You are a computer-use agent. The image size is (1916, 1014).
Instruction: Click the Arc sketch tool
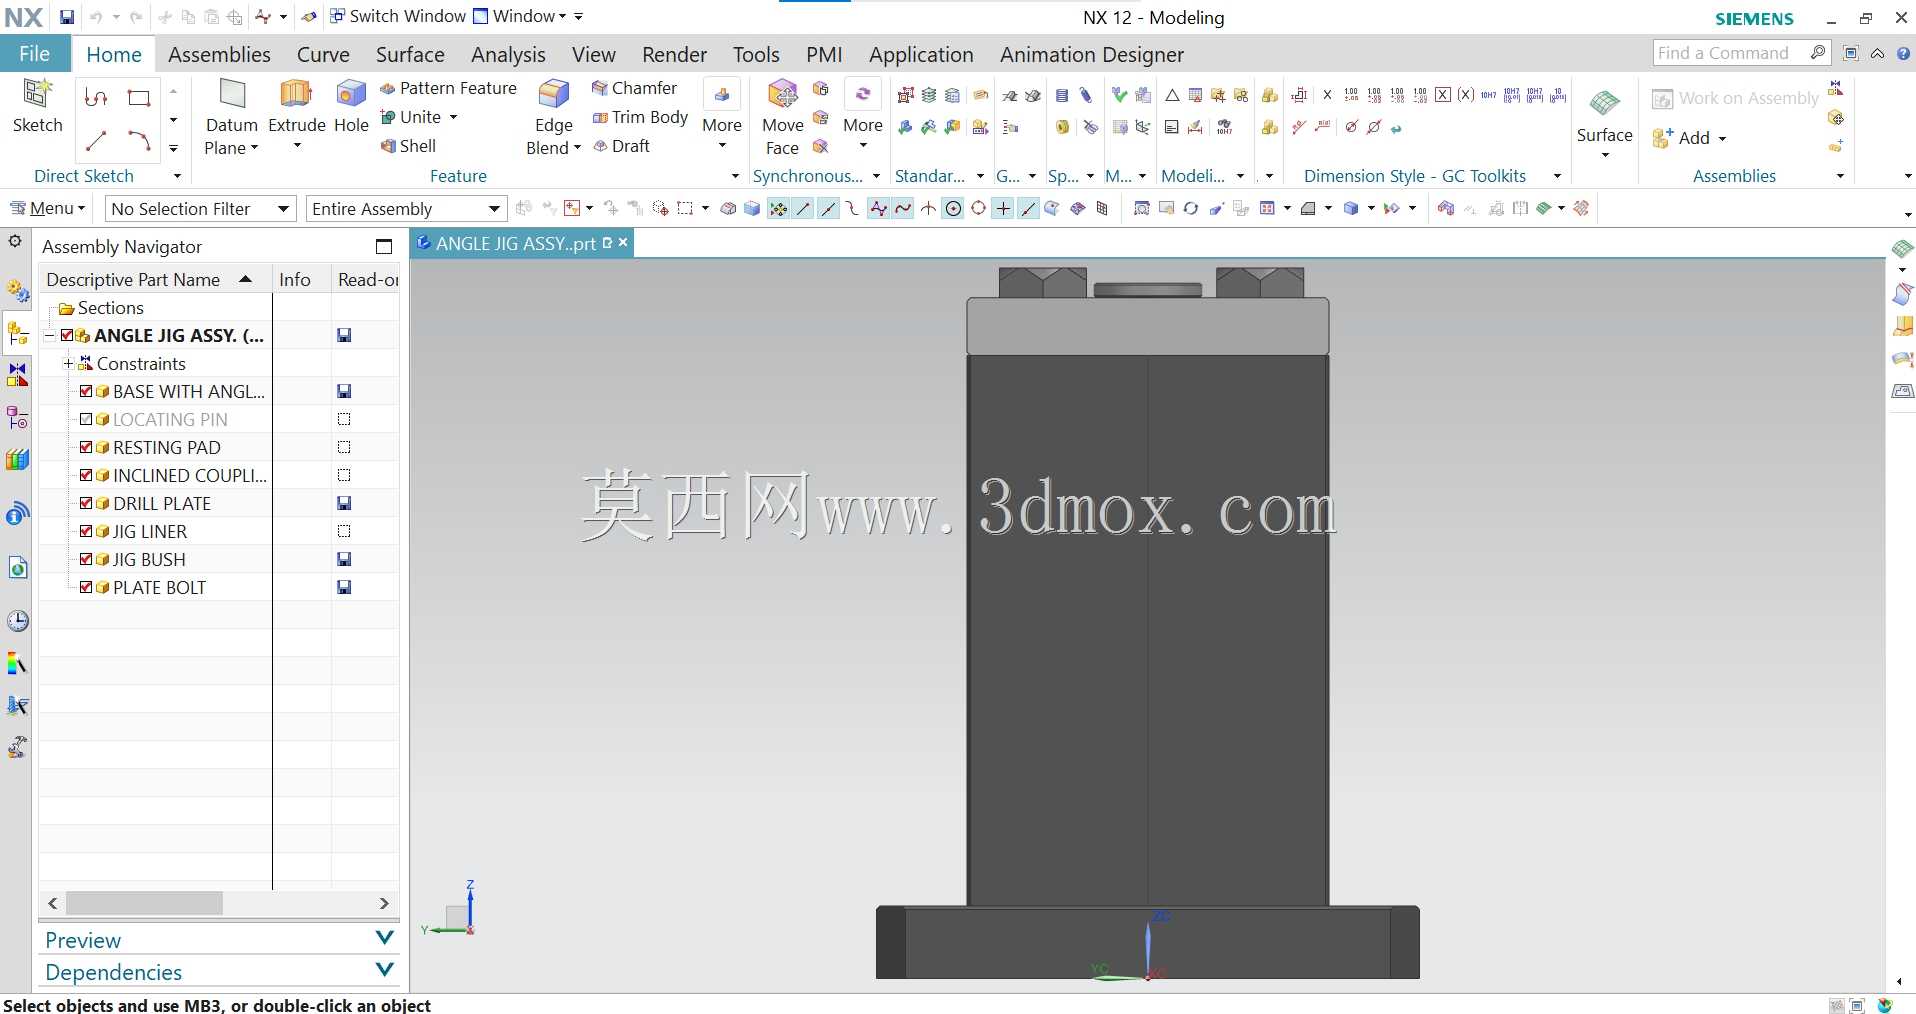[x=139, y=141]
